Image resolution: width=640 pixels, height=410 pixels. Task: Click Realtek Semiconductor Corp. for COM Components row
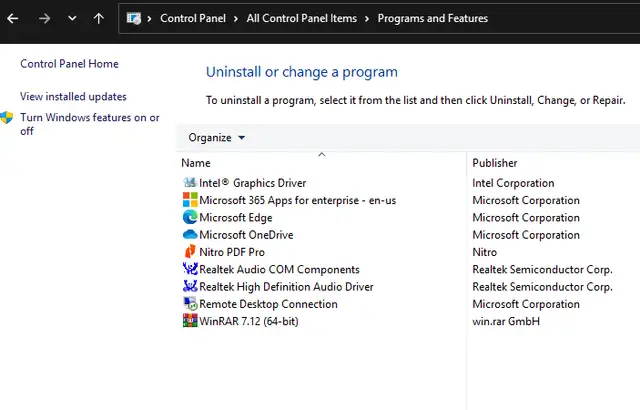[542, 269]
